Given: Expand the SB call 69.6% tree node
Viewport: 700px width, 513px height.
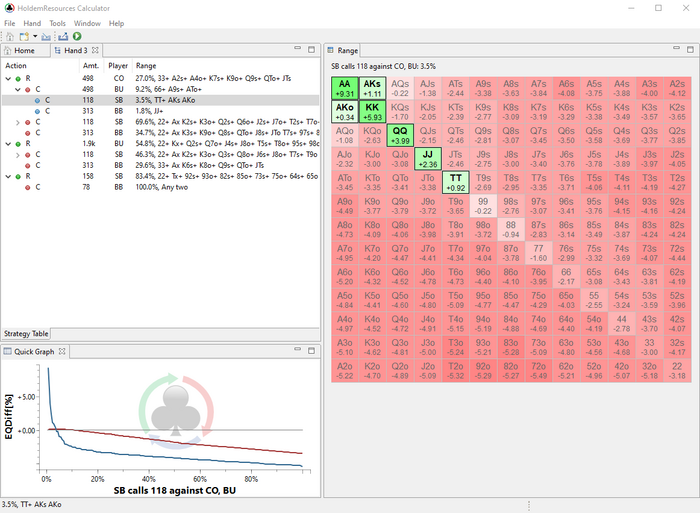Looking at the screenshot, I should point(17,122).
